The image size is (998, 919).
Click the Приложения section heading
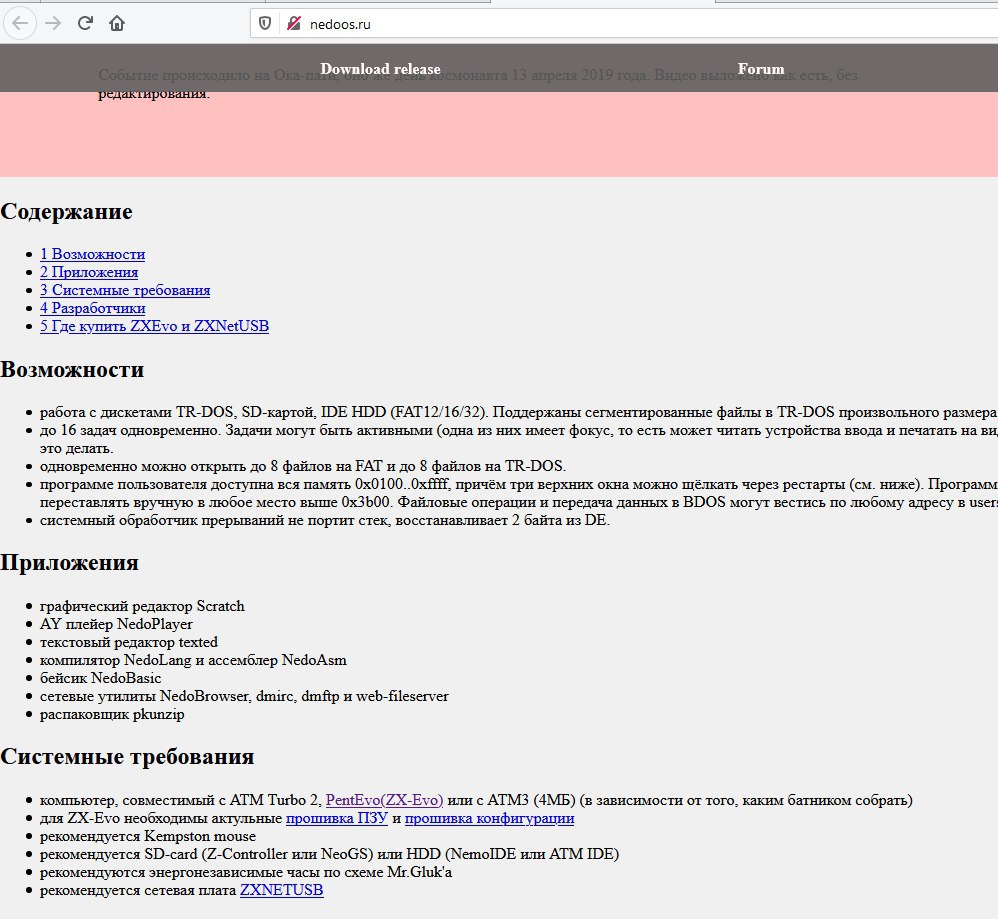click(69, 563)
